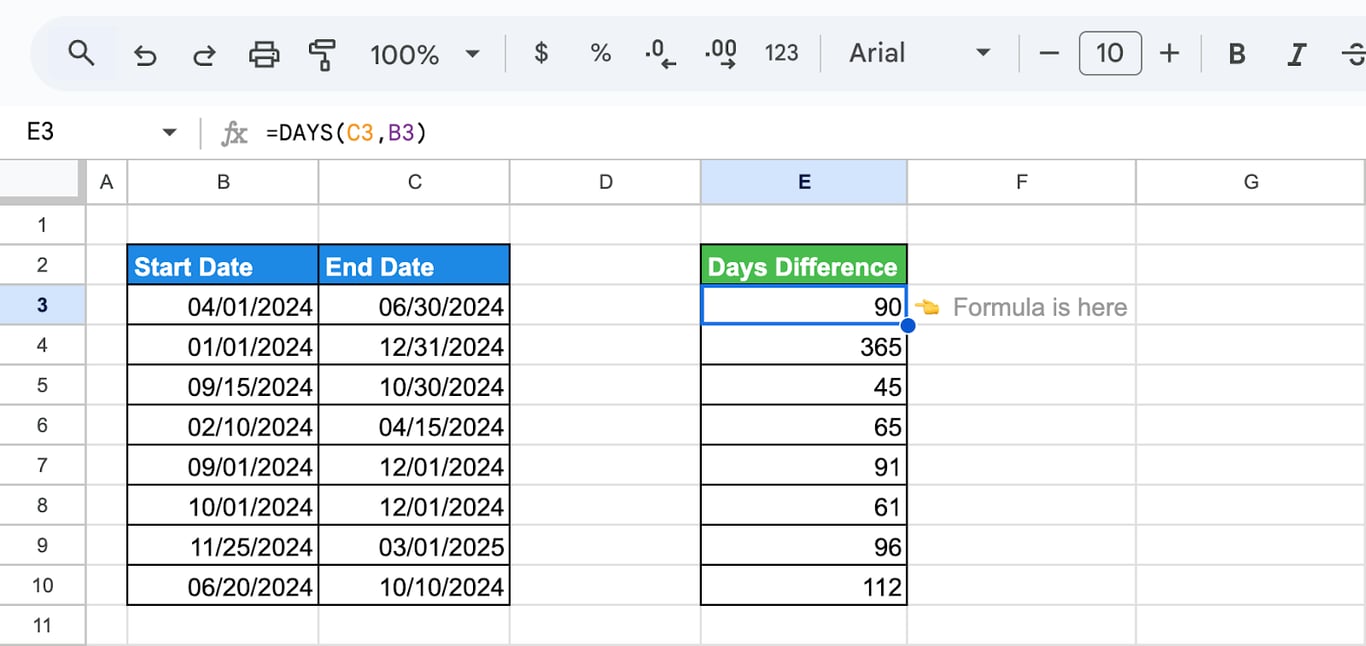Decrease decimal places

[x=661, y=54]
